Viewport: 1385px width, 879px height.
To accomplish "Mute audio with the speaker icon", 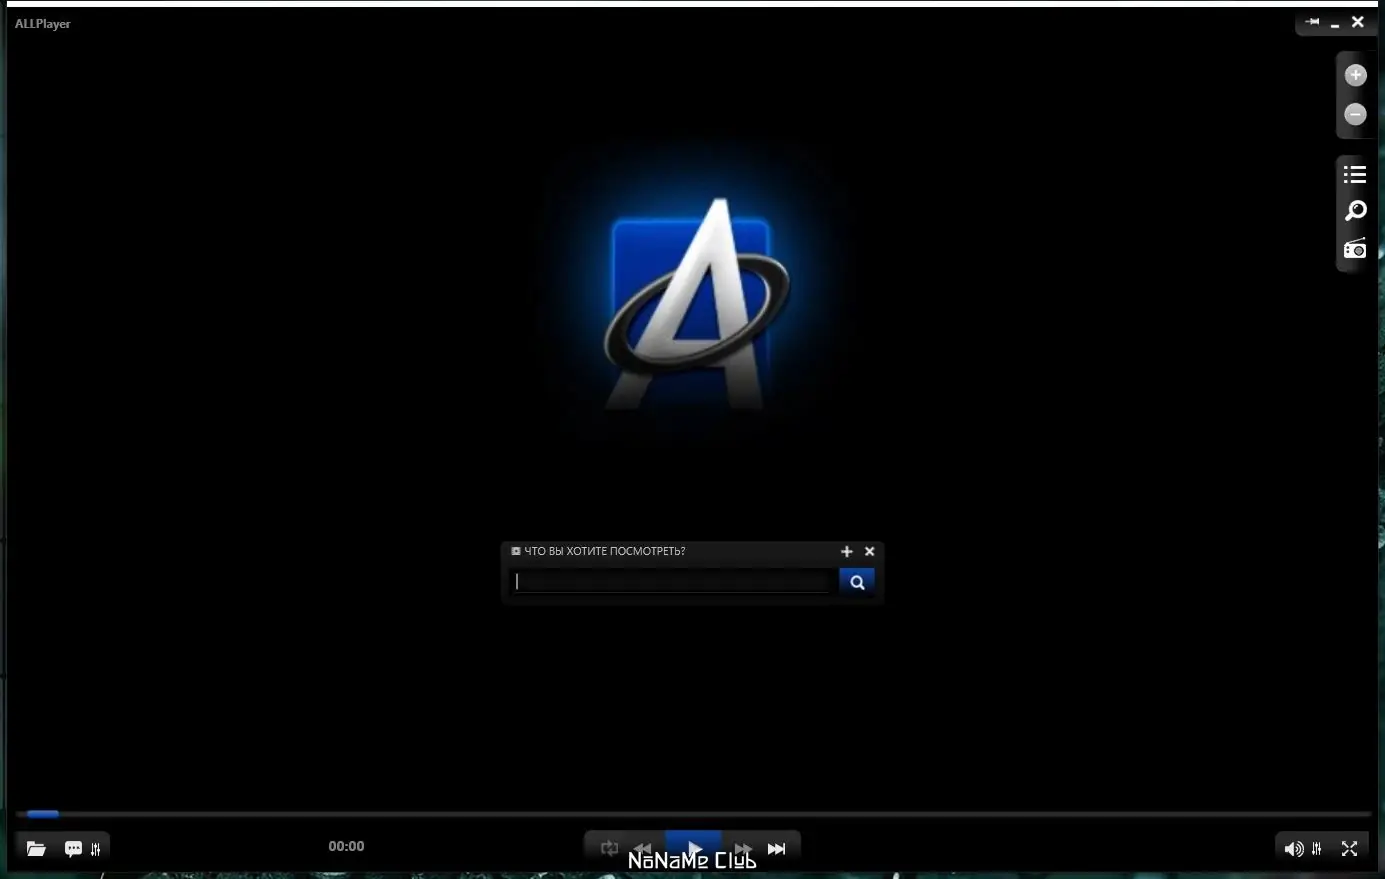I will point(1293,849).
